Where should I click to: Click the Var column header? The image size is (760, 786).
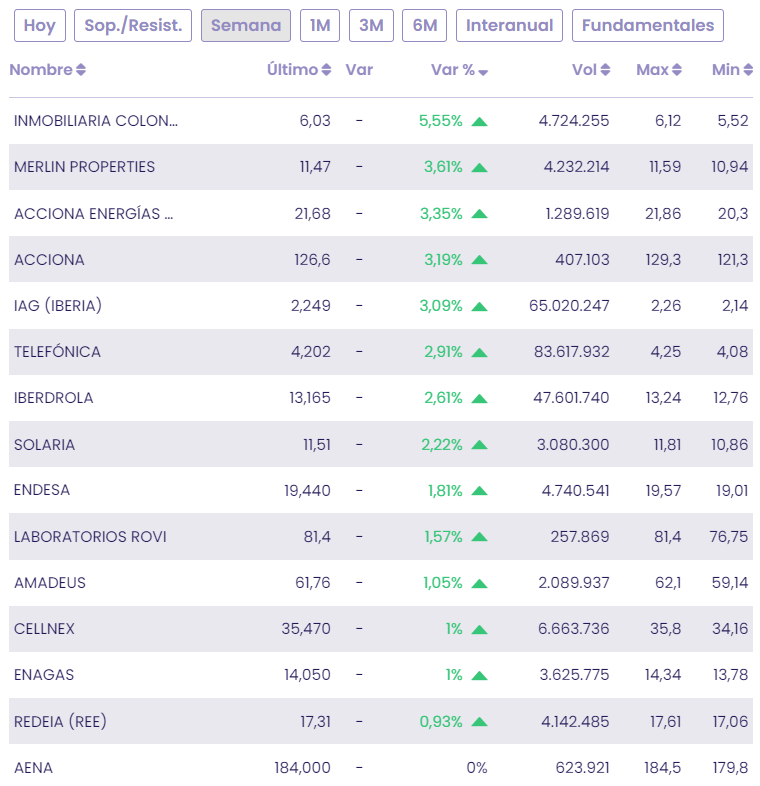(x=359, y=70)
